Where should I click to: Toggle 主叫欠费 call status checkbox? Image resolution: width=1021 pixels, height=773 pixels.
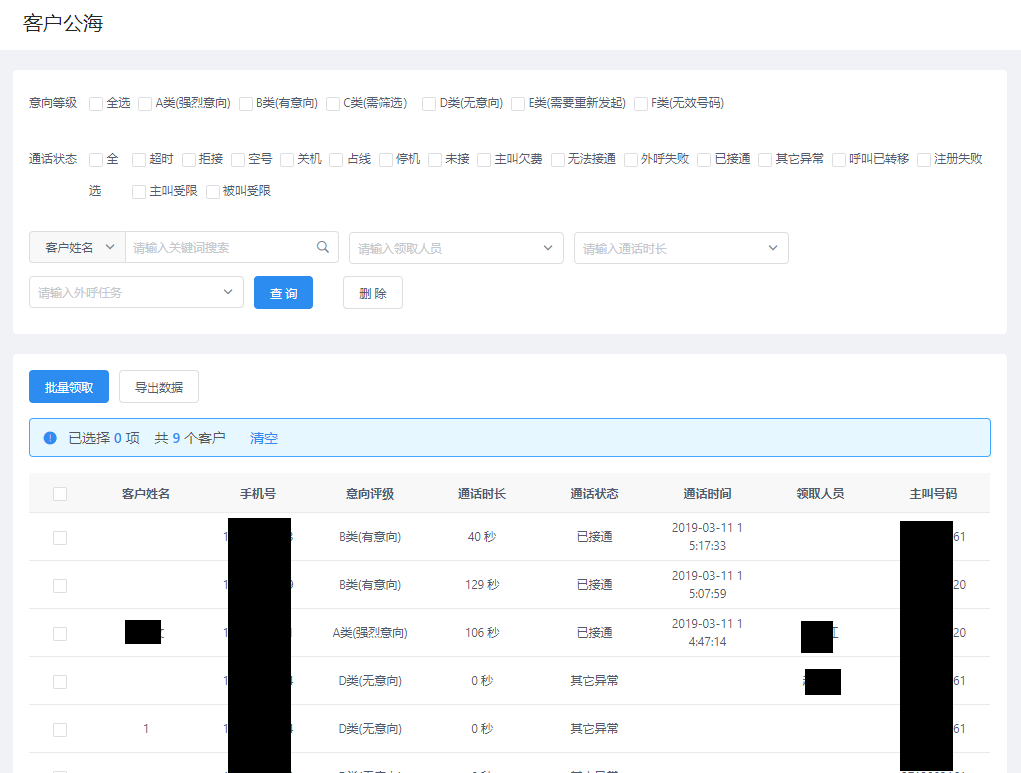484,160
